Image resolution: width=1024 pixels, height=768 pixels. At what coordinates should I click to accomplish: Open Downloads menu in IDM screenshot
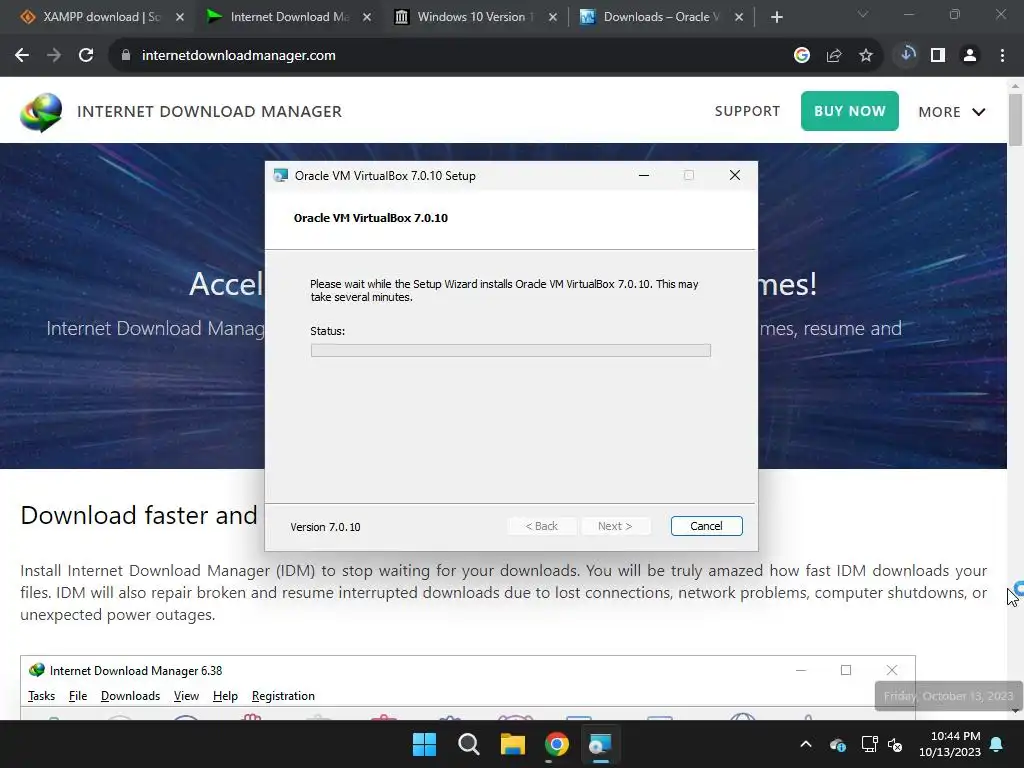[x=131, y=696]
